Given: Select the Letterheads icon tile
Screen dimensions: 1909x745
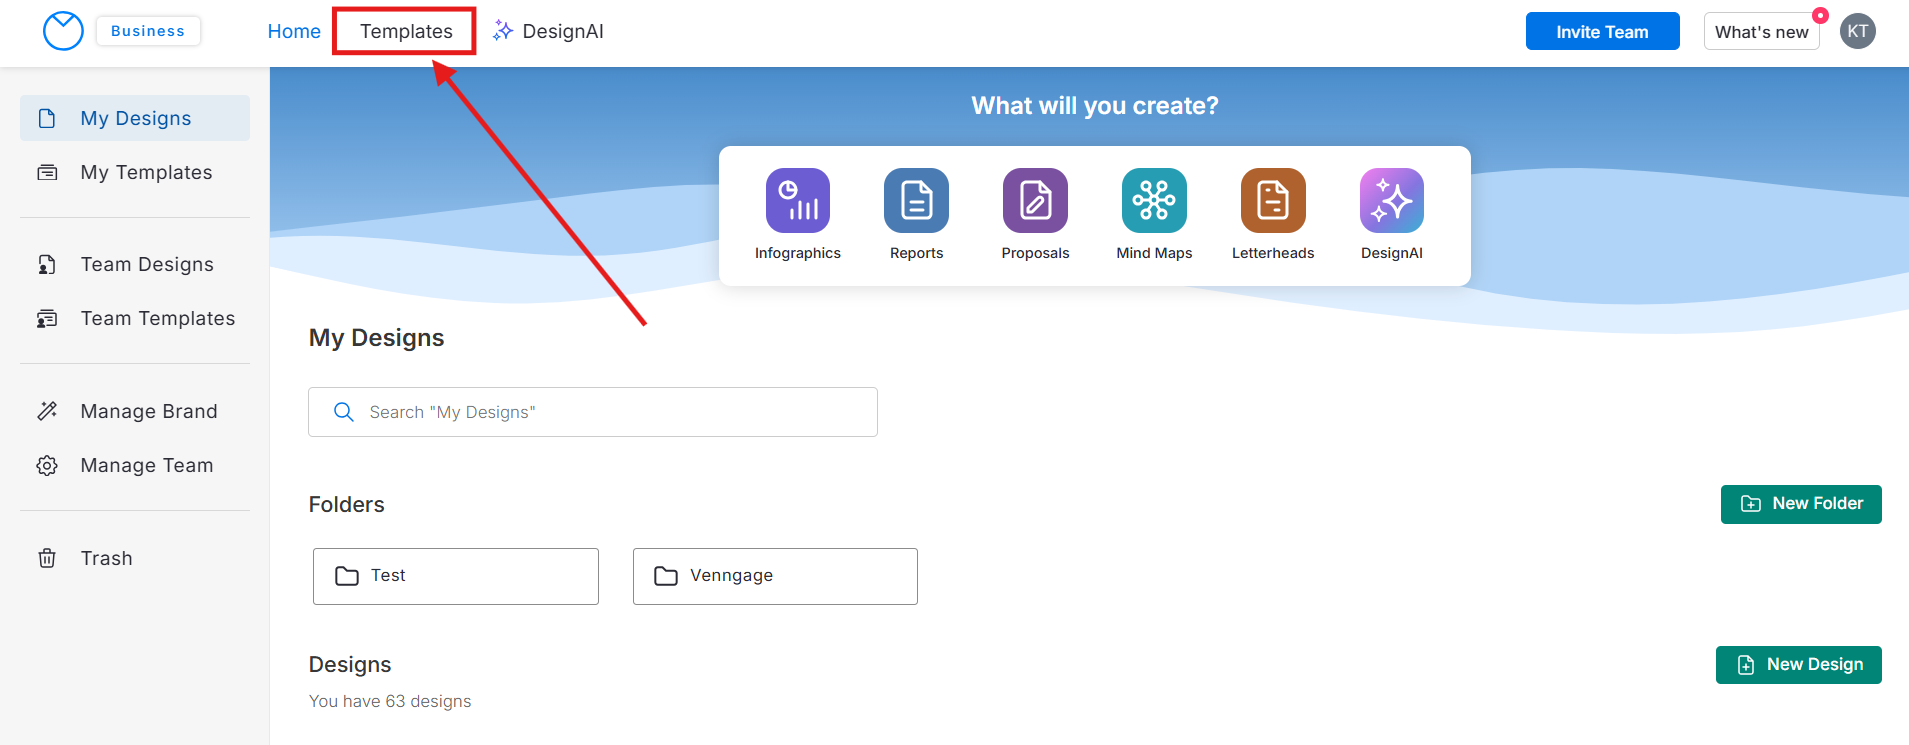Looking at the screenshot, I should click(1272, 200).
